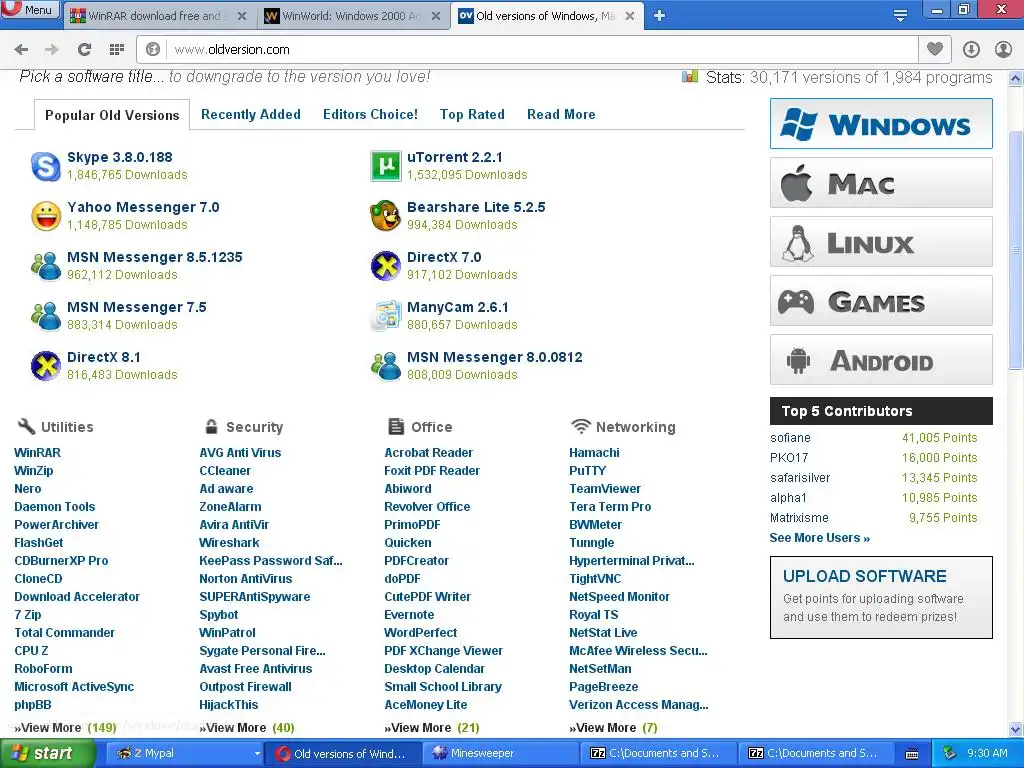This screenshot has height=768, width=1024.
Task: Open the user account profile icon
Action: tap(1003, 49)
